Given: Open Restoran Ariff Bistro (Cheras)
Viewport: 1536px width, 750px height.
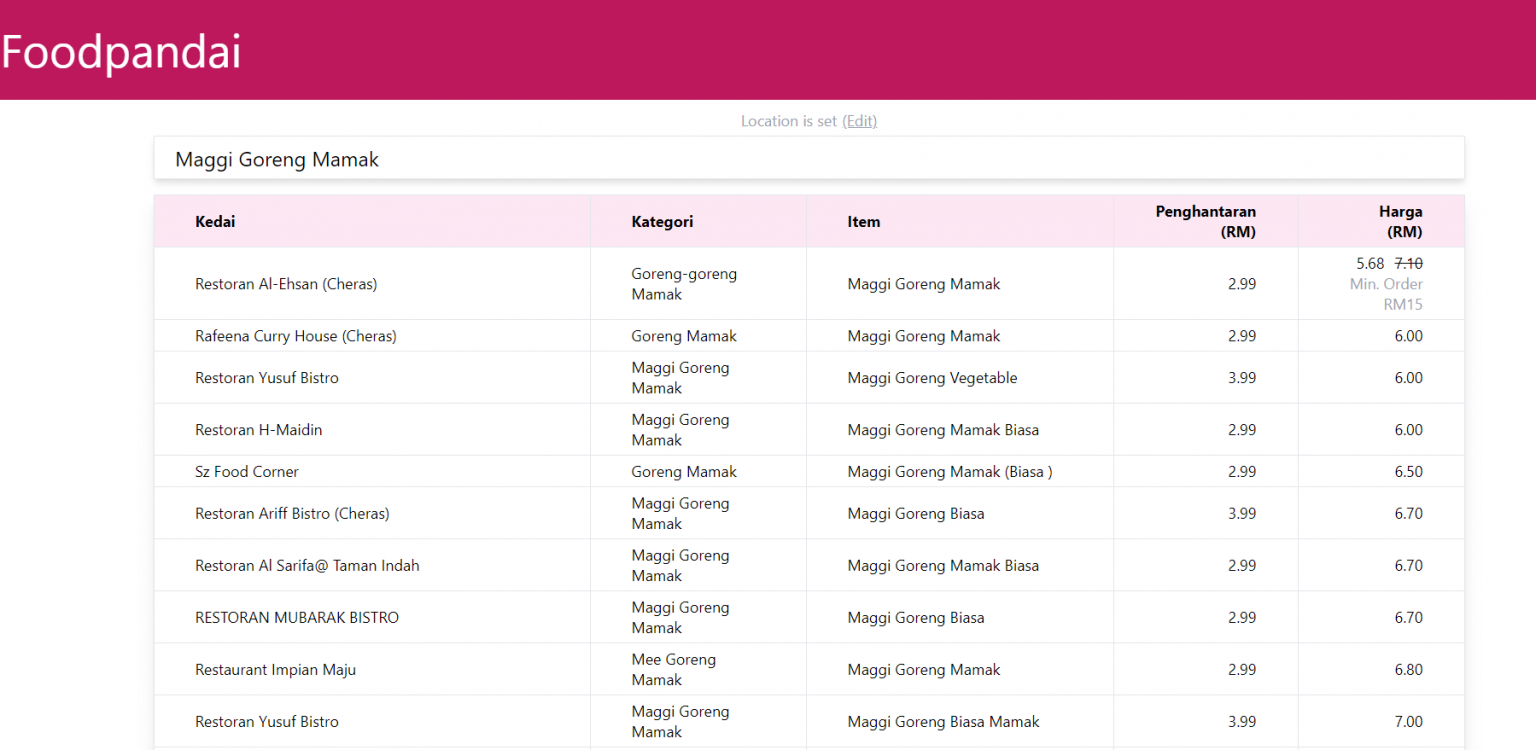Looking at the screenshot, I should [x=292, y=513].
